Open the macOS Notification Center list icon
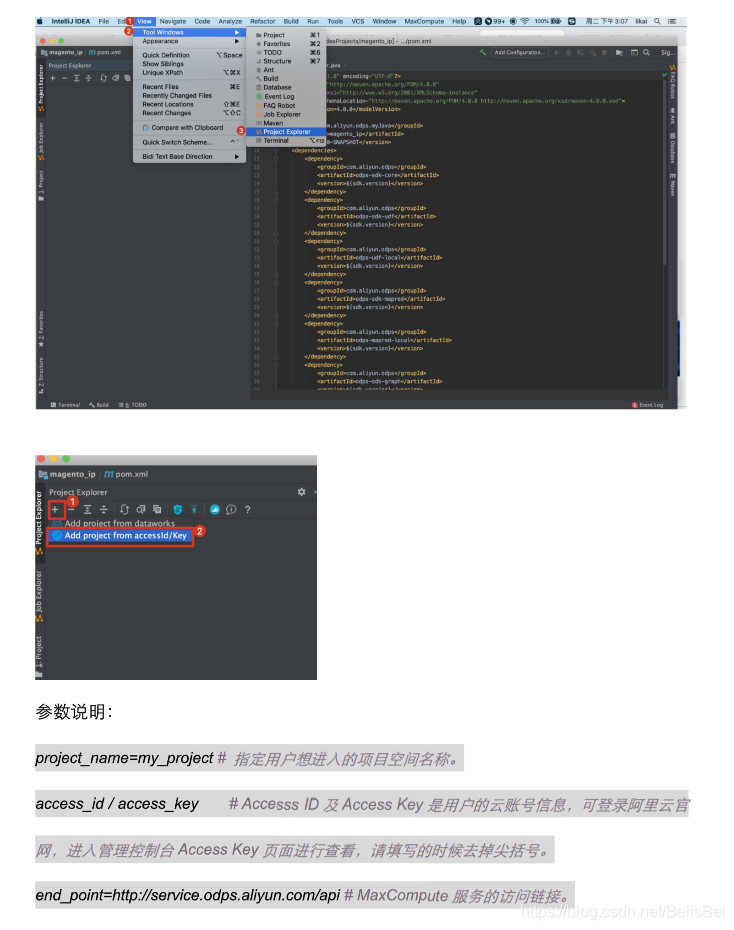The image size is (734, 930). 672,21
